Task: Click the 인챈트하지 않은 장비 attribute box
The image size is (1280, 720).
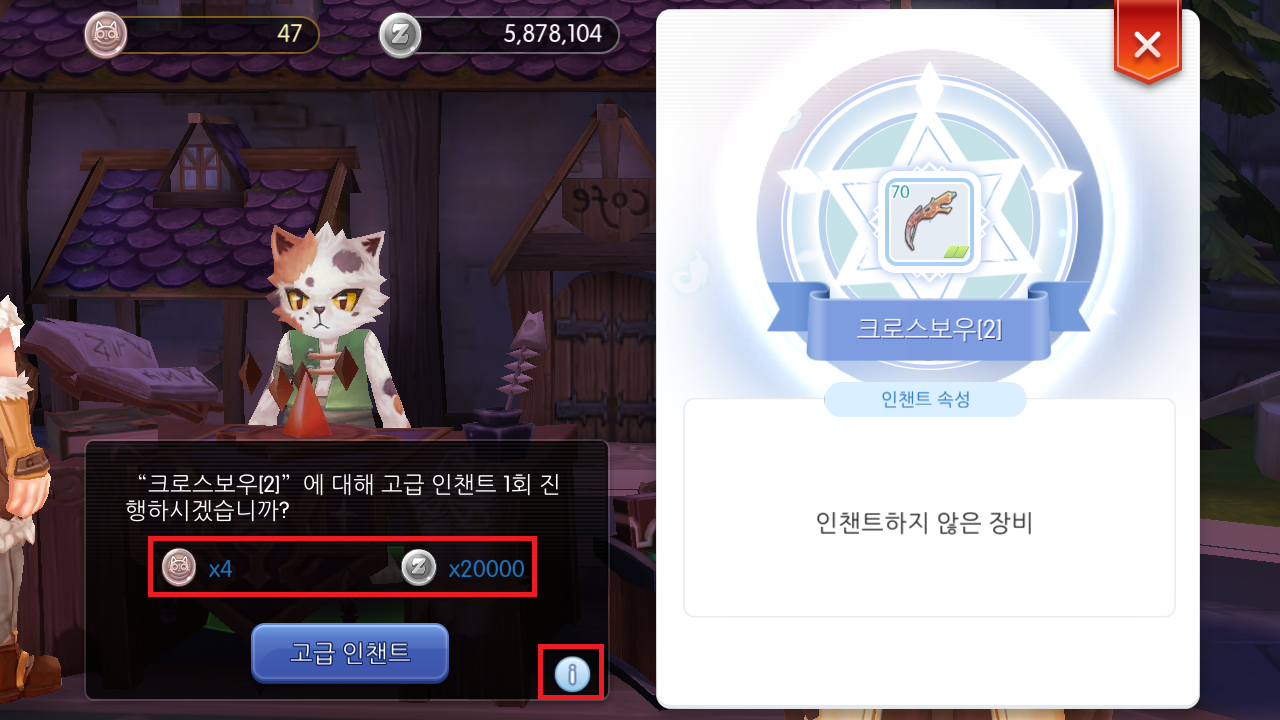Action: 929,508
